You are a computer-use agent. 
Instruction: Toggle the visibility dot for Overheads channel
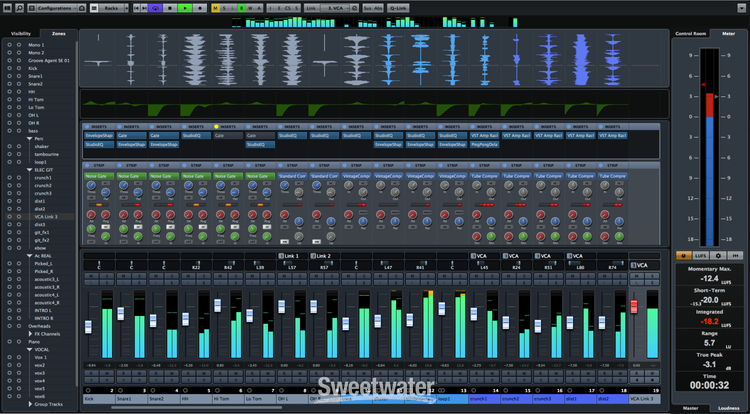(9, 325)
